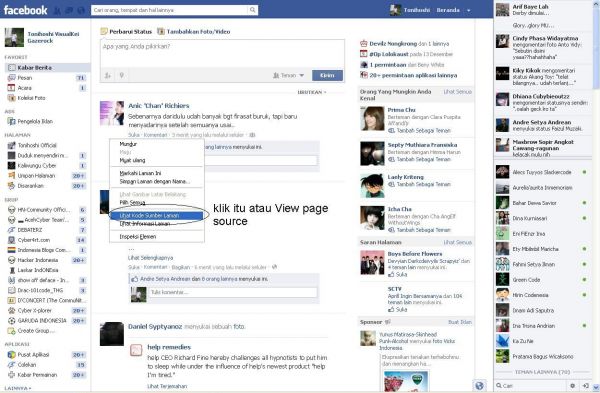Open chat settings gear icon

572,386
